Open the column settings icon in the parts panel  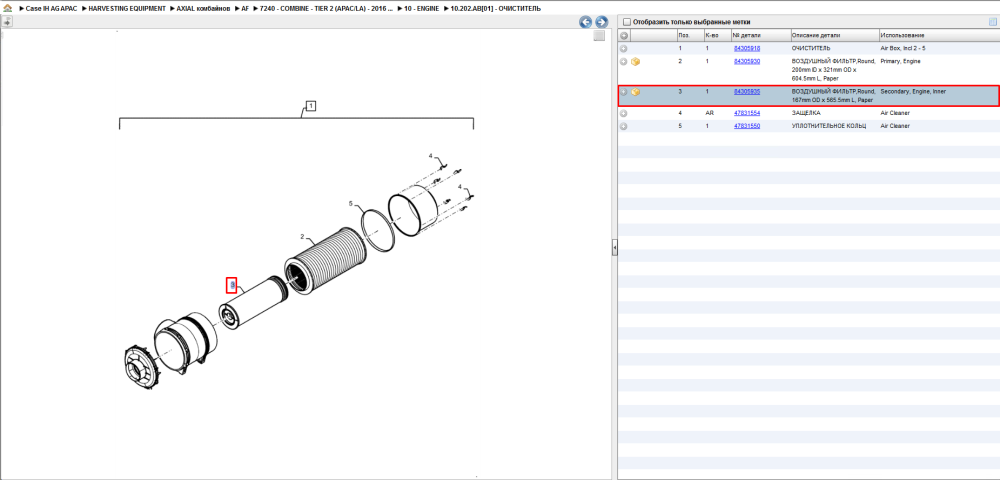point(992,22)
